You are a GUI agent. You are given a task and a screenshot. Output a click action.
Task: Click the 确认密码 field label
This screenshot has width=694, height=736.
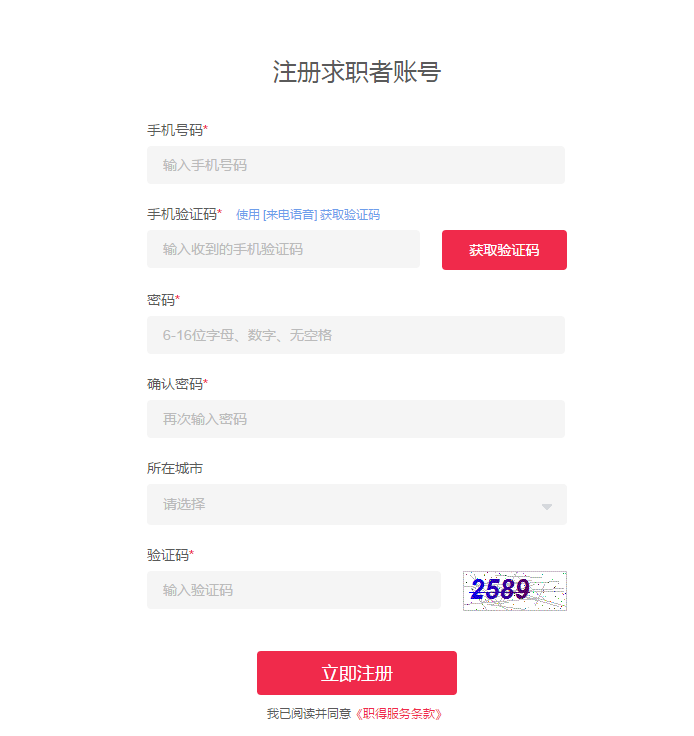click(x=175, y=384)
